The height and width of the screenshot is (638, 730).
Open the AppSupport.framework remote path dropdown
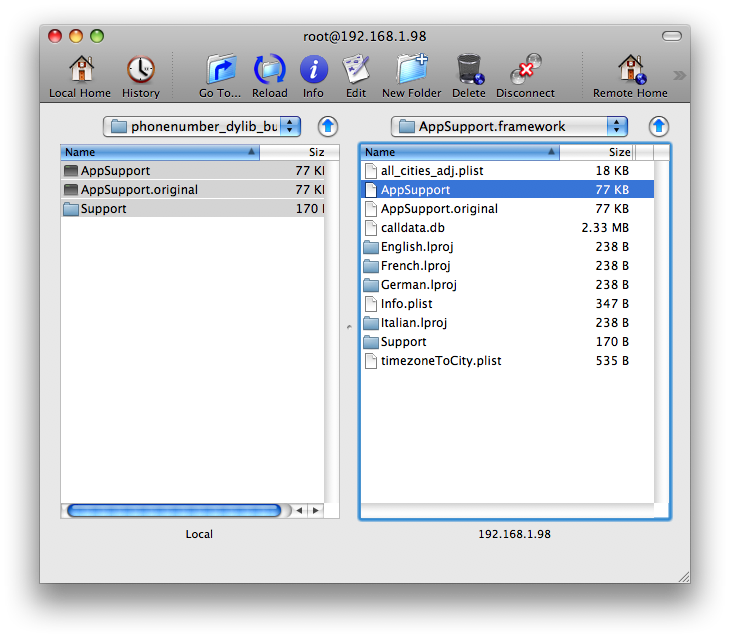[510, 126]
